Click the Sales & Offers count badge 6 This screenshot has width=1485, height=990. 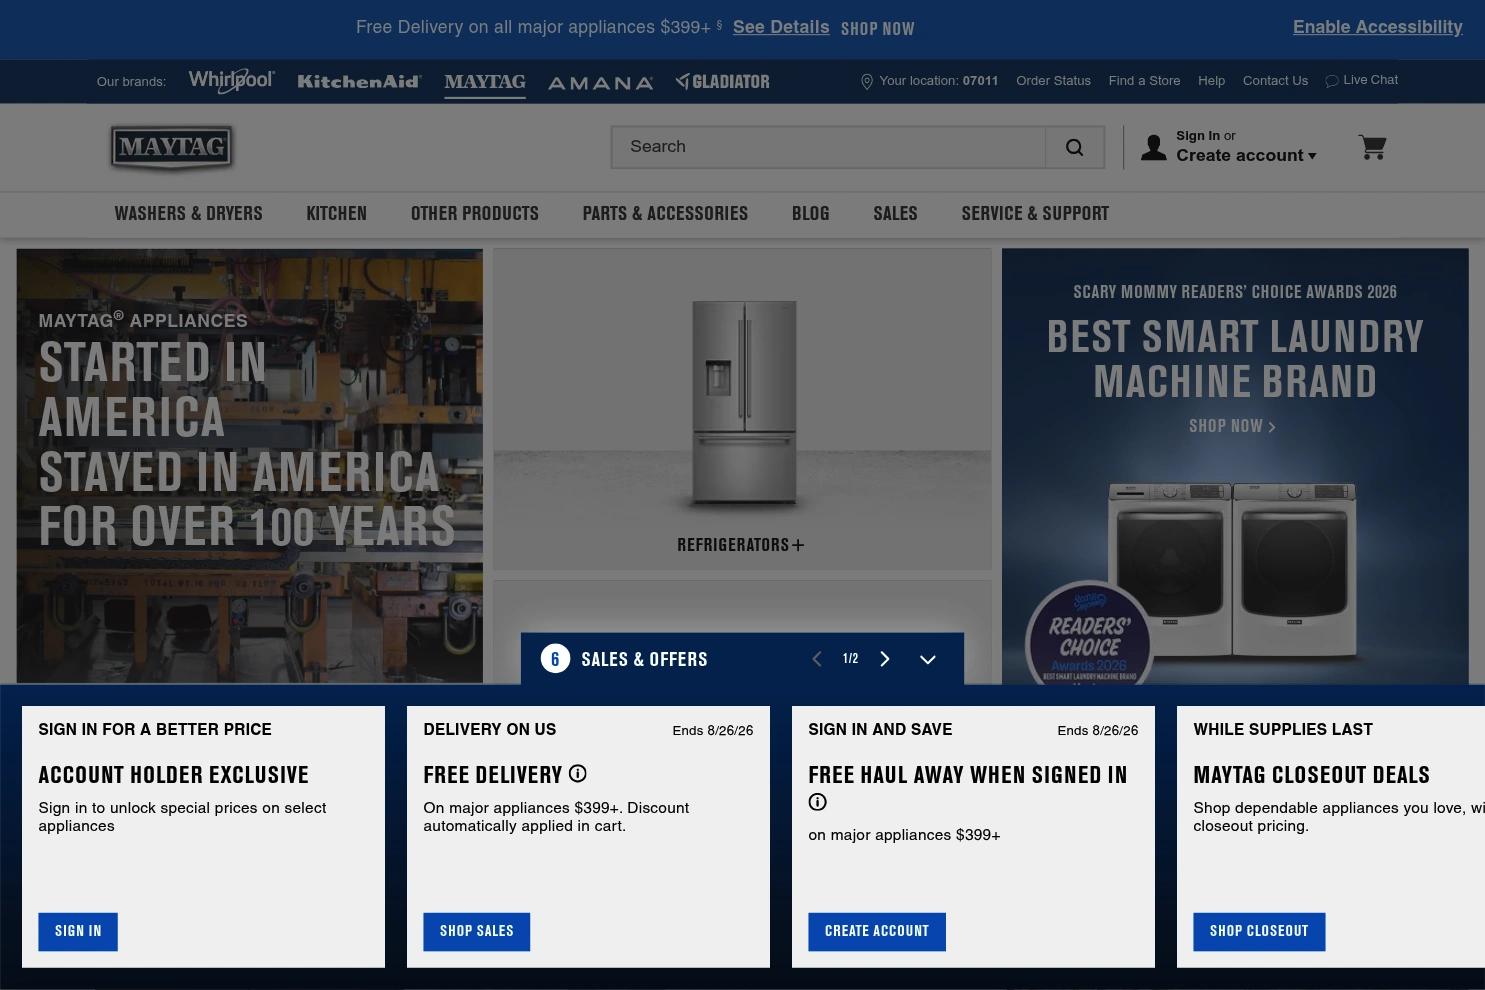(x=555, y=659)
